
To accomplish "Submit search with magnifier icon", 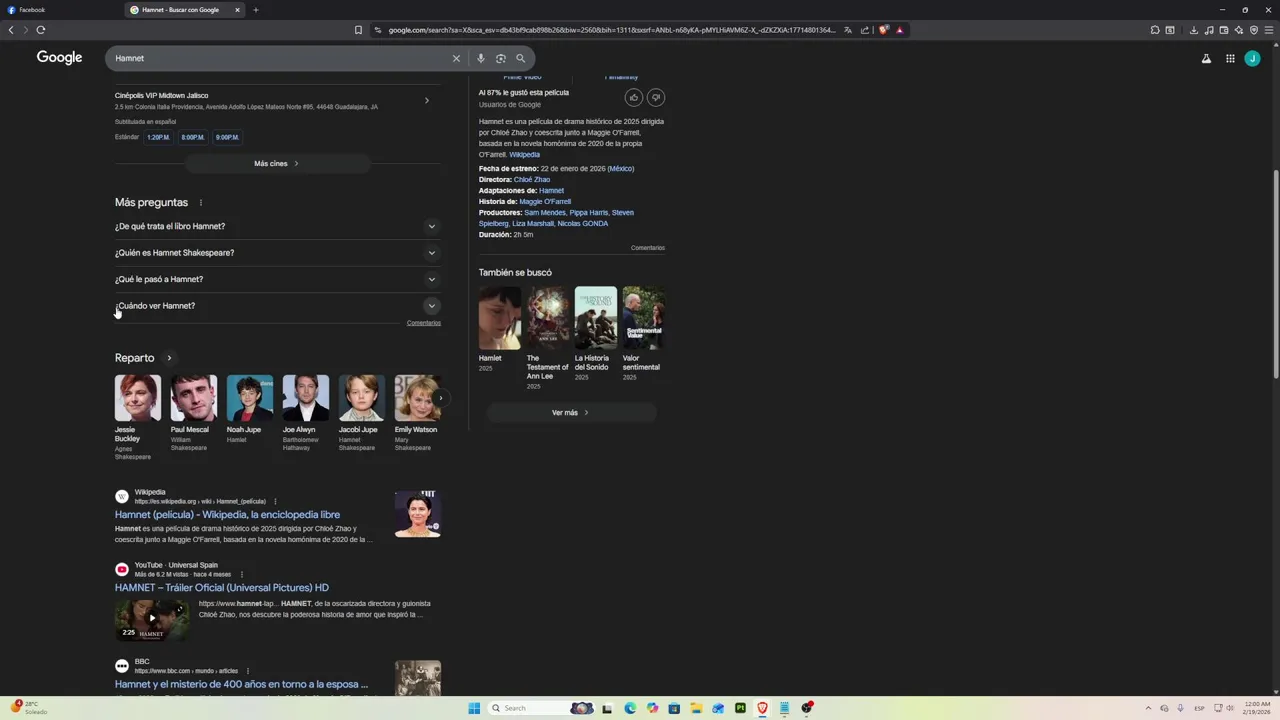I will point(520,58).
